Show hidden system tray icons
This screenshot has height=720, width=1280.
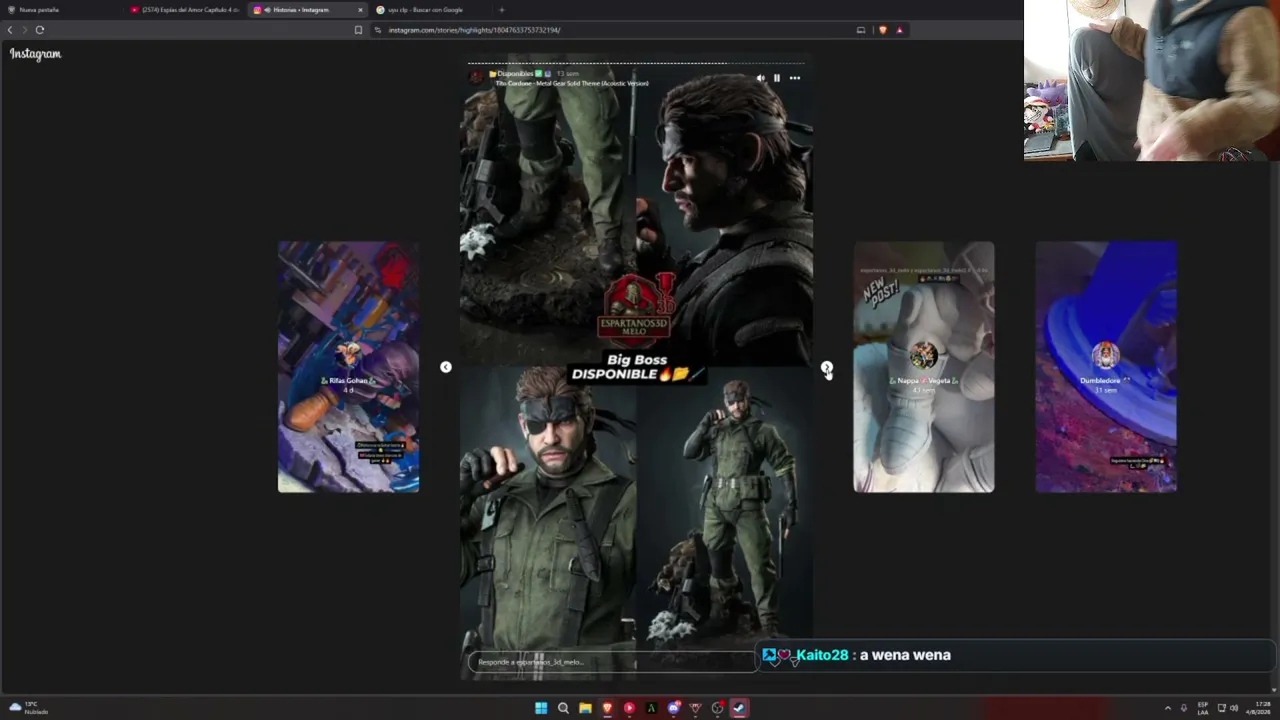[1167, 708]
